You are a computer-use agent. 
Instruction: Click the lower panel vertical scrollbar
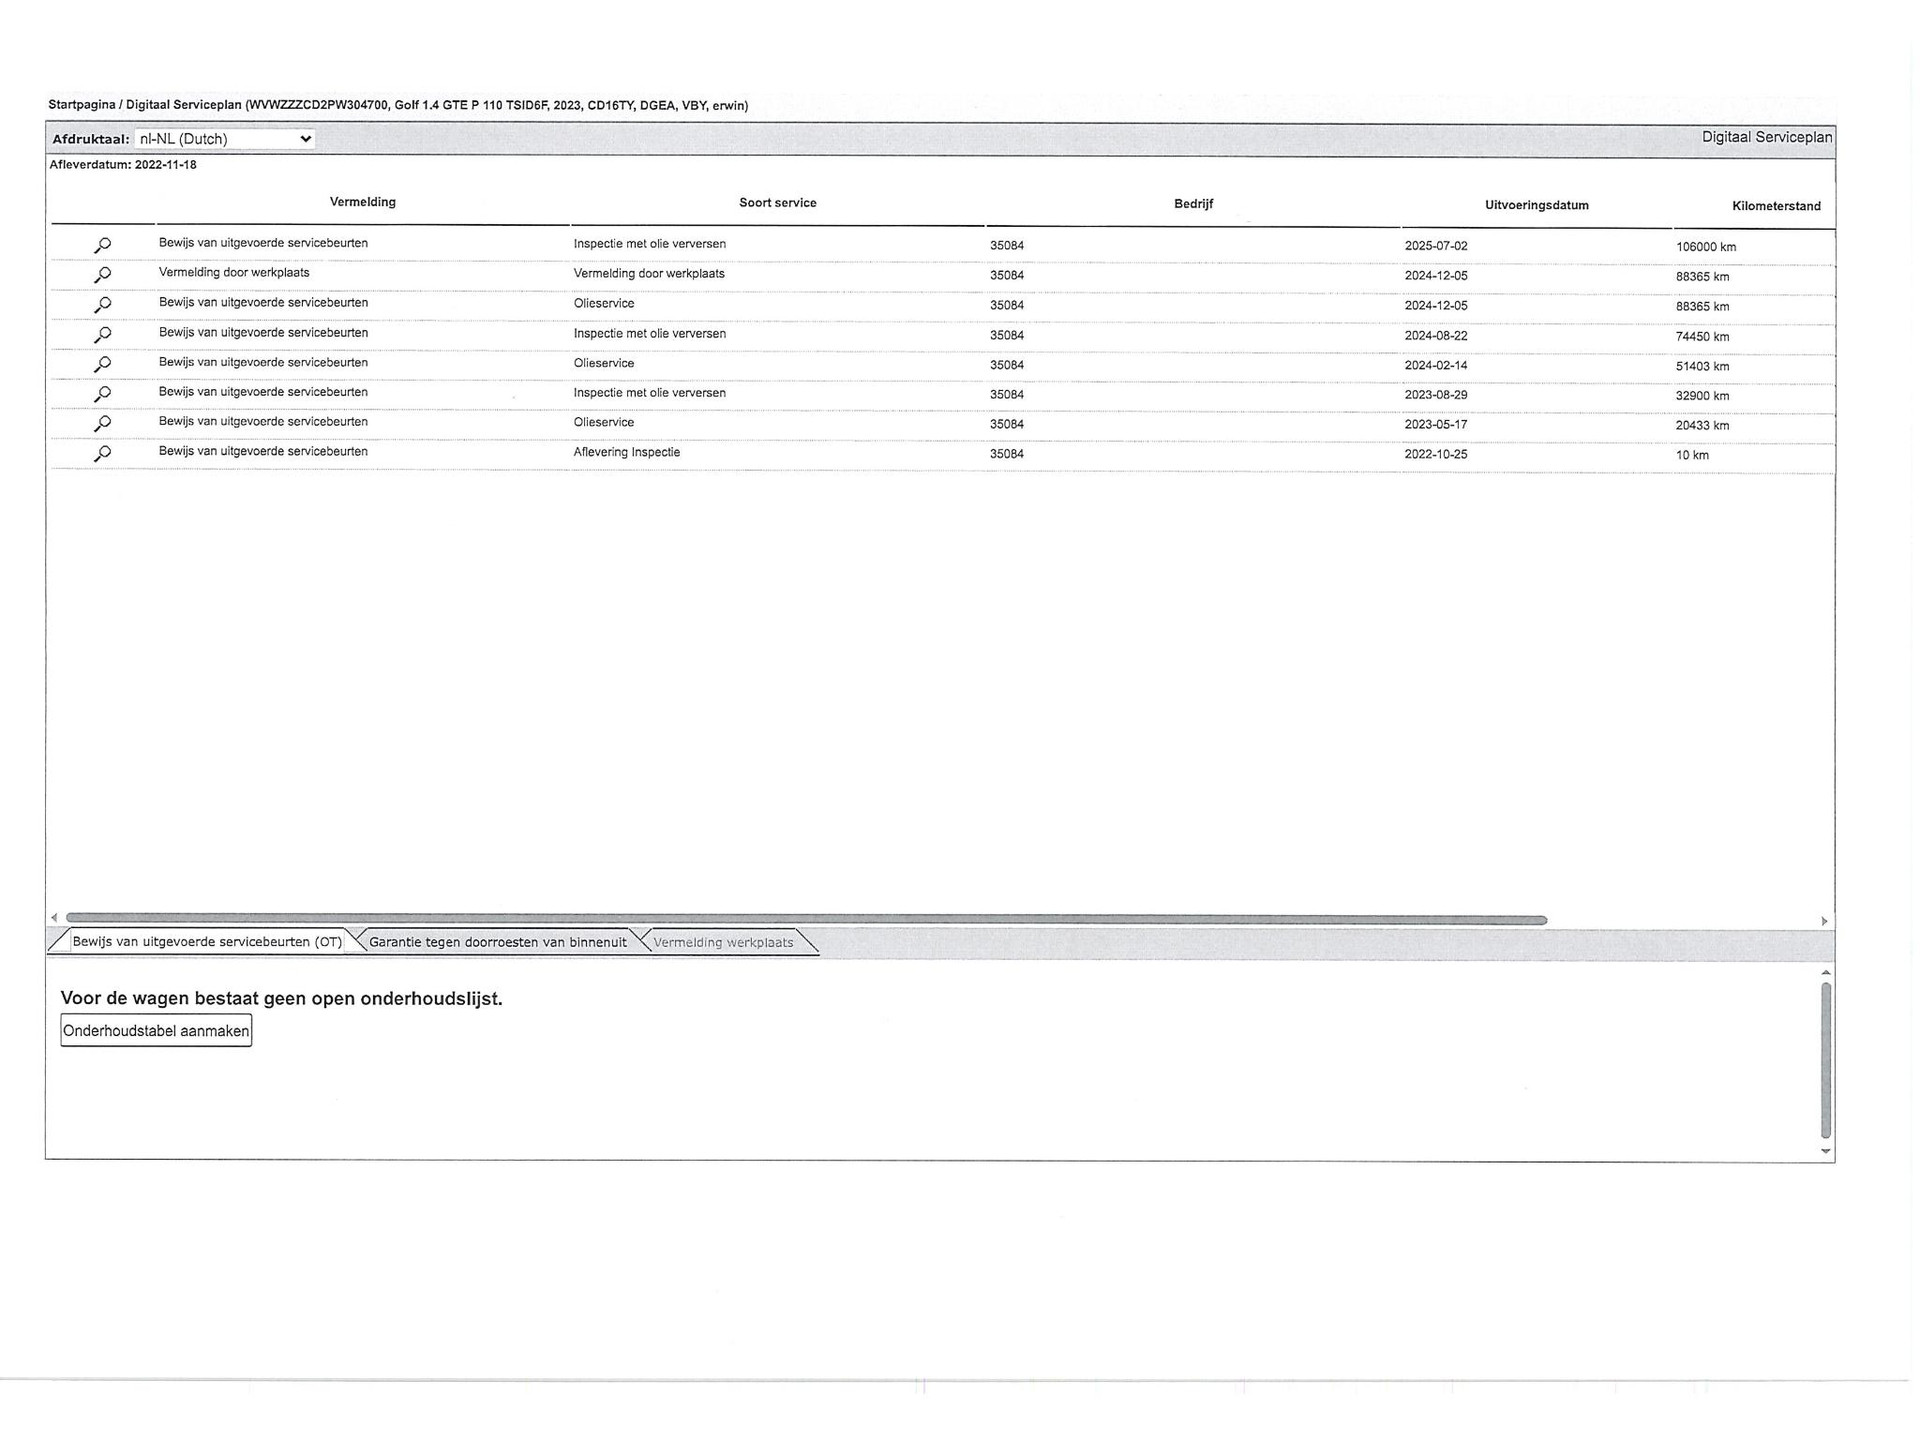1826,1060
